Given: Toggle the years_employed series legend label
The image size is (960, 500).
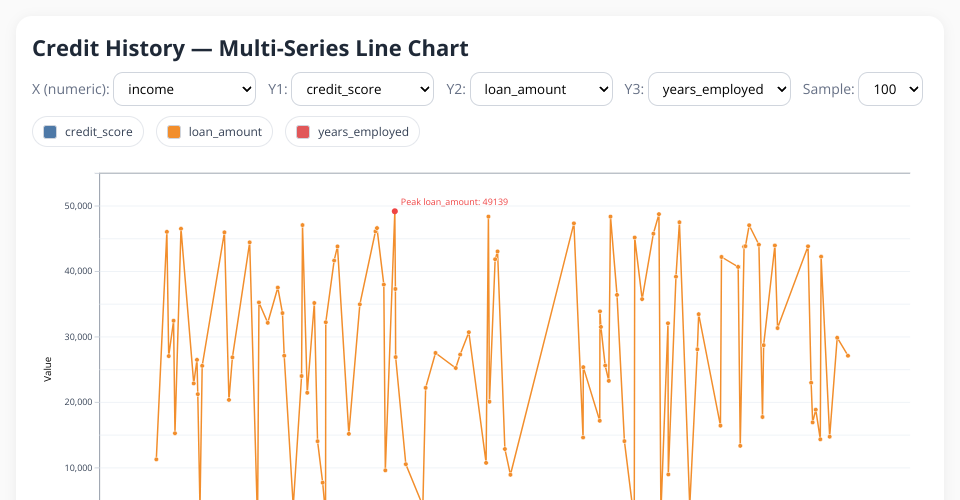Looking at the screenshot, I should (363, 132).
